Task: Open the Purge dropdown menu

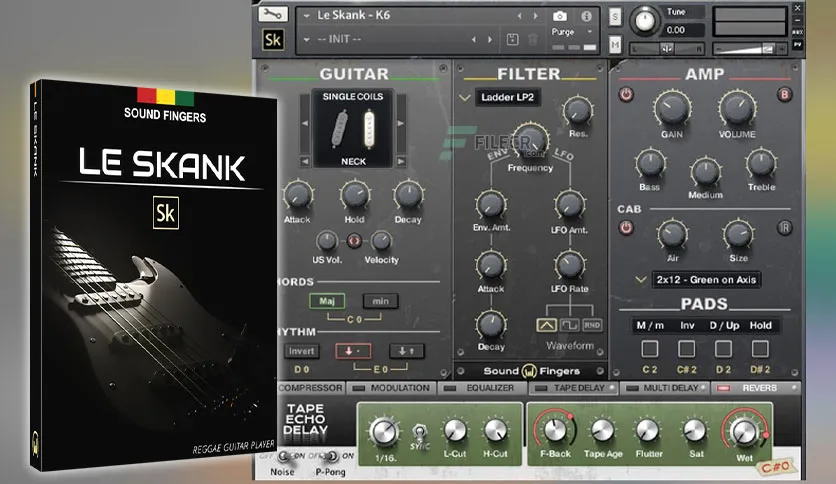Action: pyautogui.click(x=572, y=32)
